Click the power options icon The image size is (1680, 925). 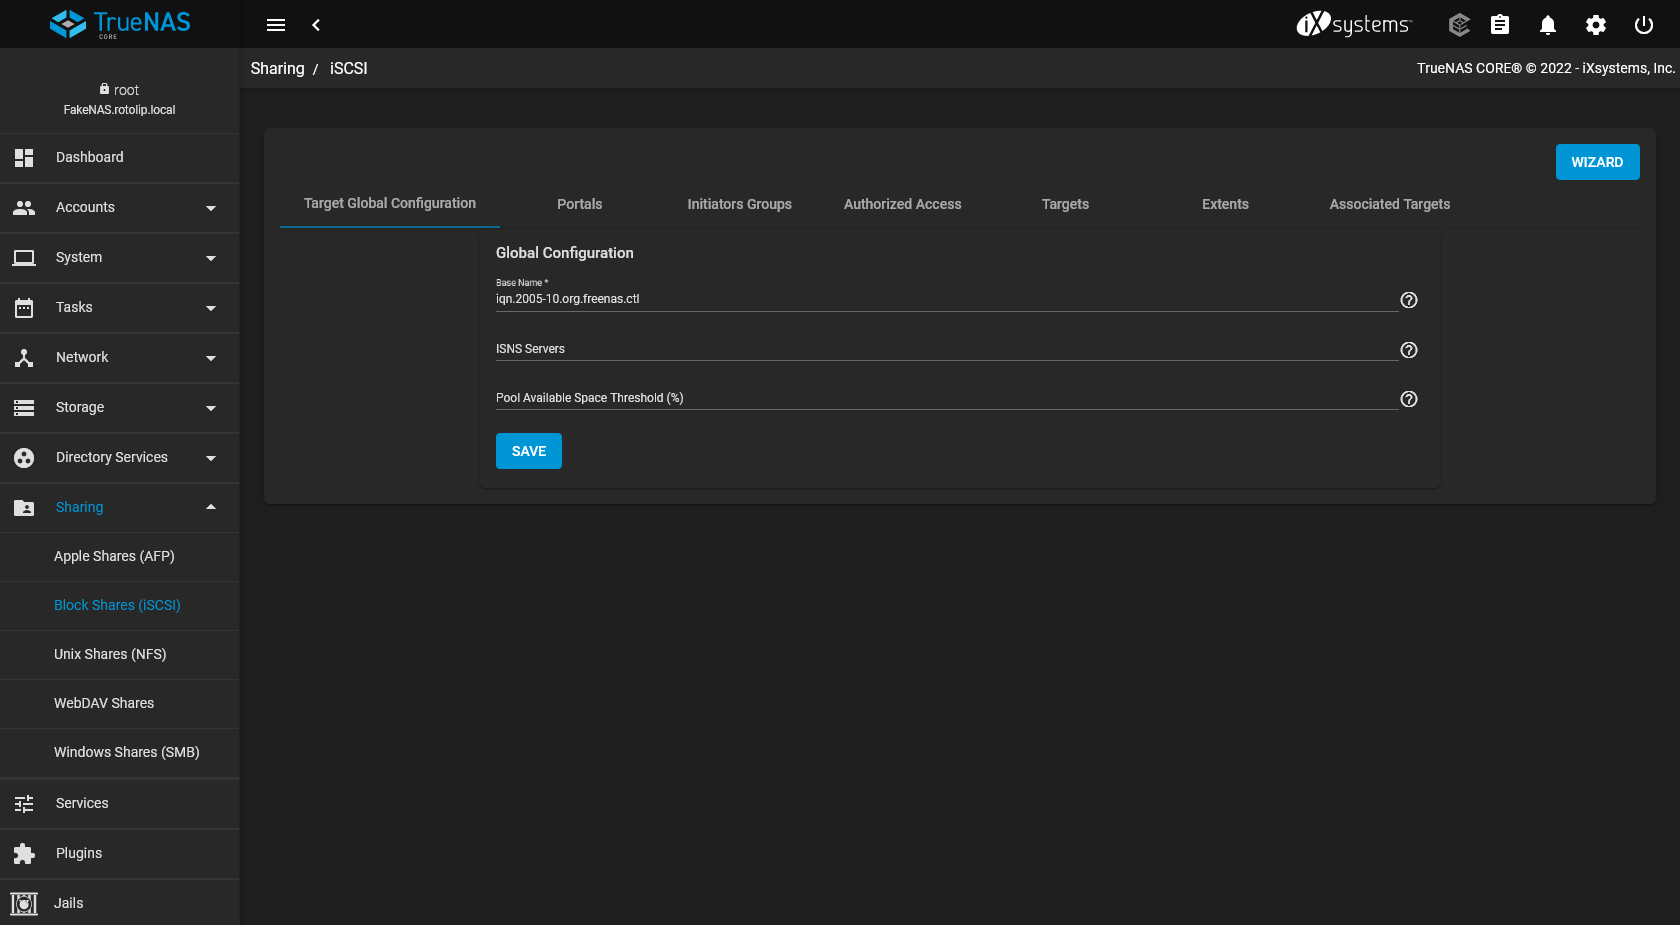[1644, 24]
